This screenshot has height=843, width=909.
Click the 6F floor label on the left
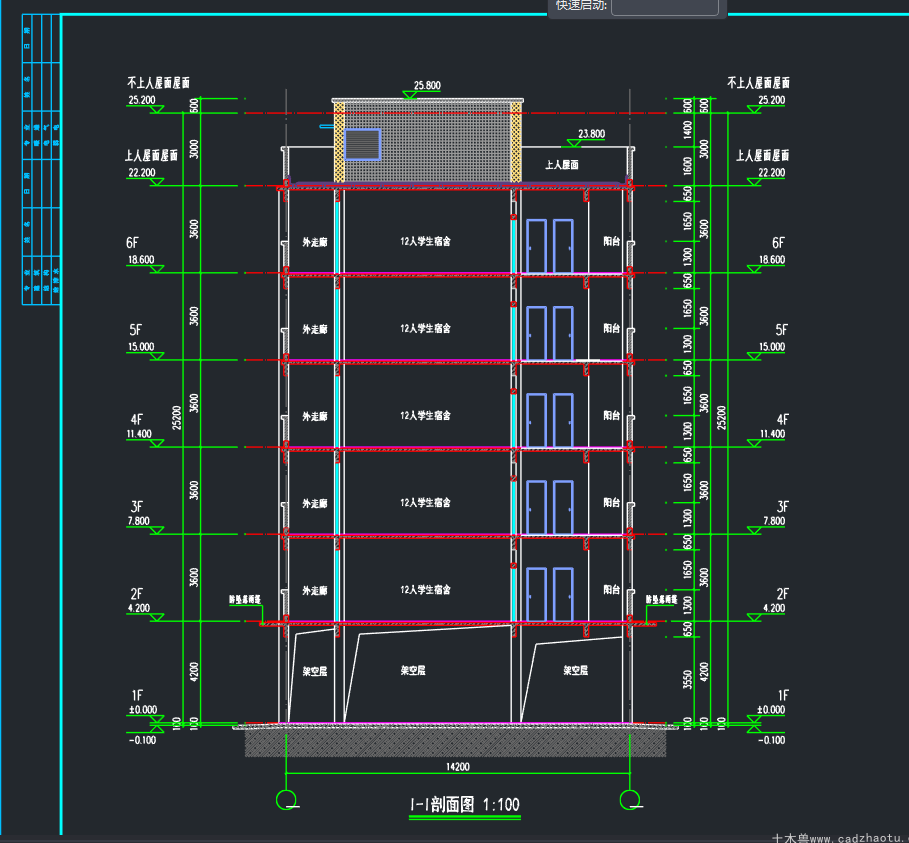tap(133, 242)
